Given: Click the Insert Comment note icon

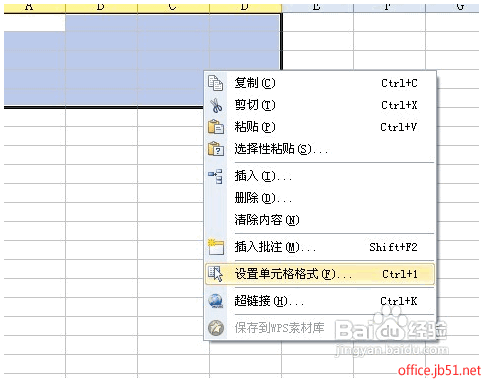Looking at the screenshot, I should tap(216, 247).
